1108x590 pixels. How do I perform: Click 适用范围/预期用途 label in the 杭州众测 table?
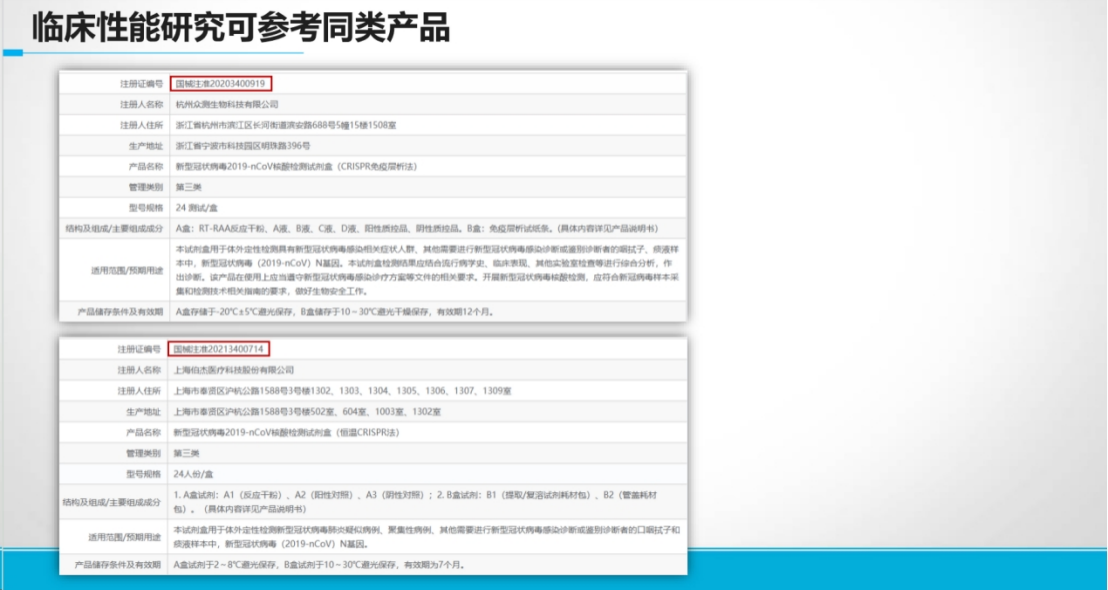[x=127, y=271]
